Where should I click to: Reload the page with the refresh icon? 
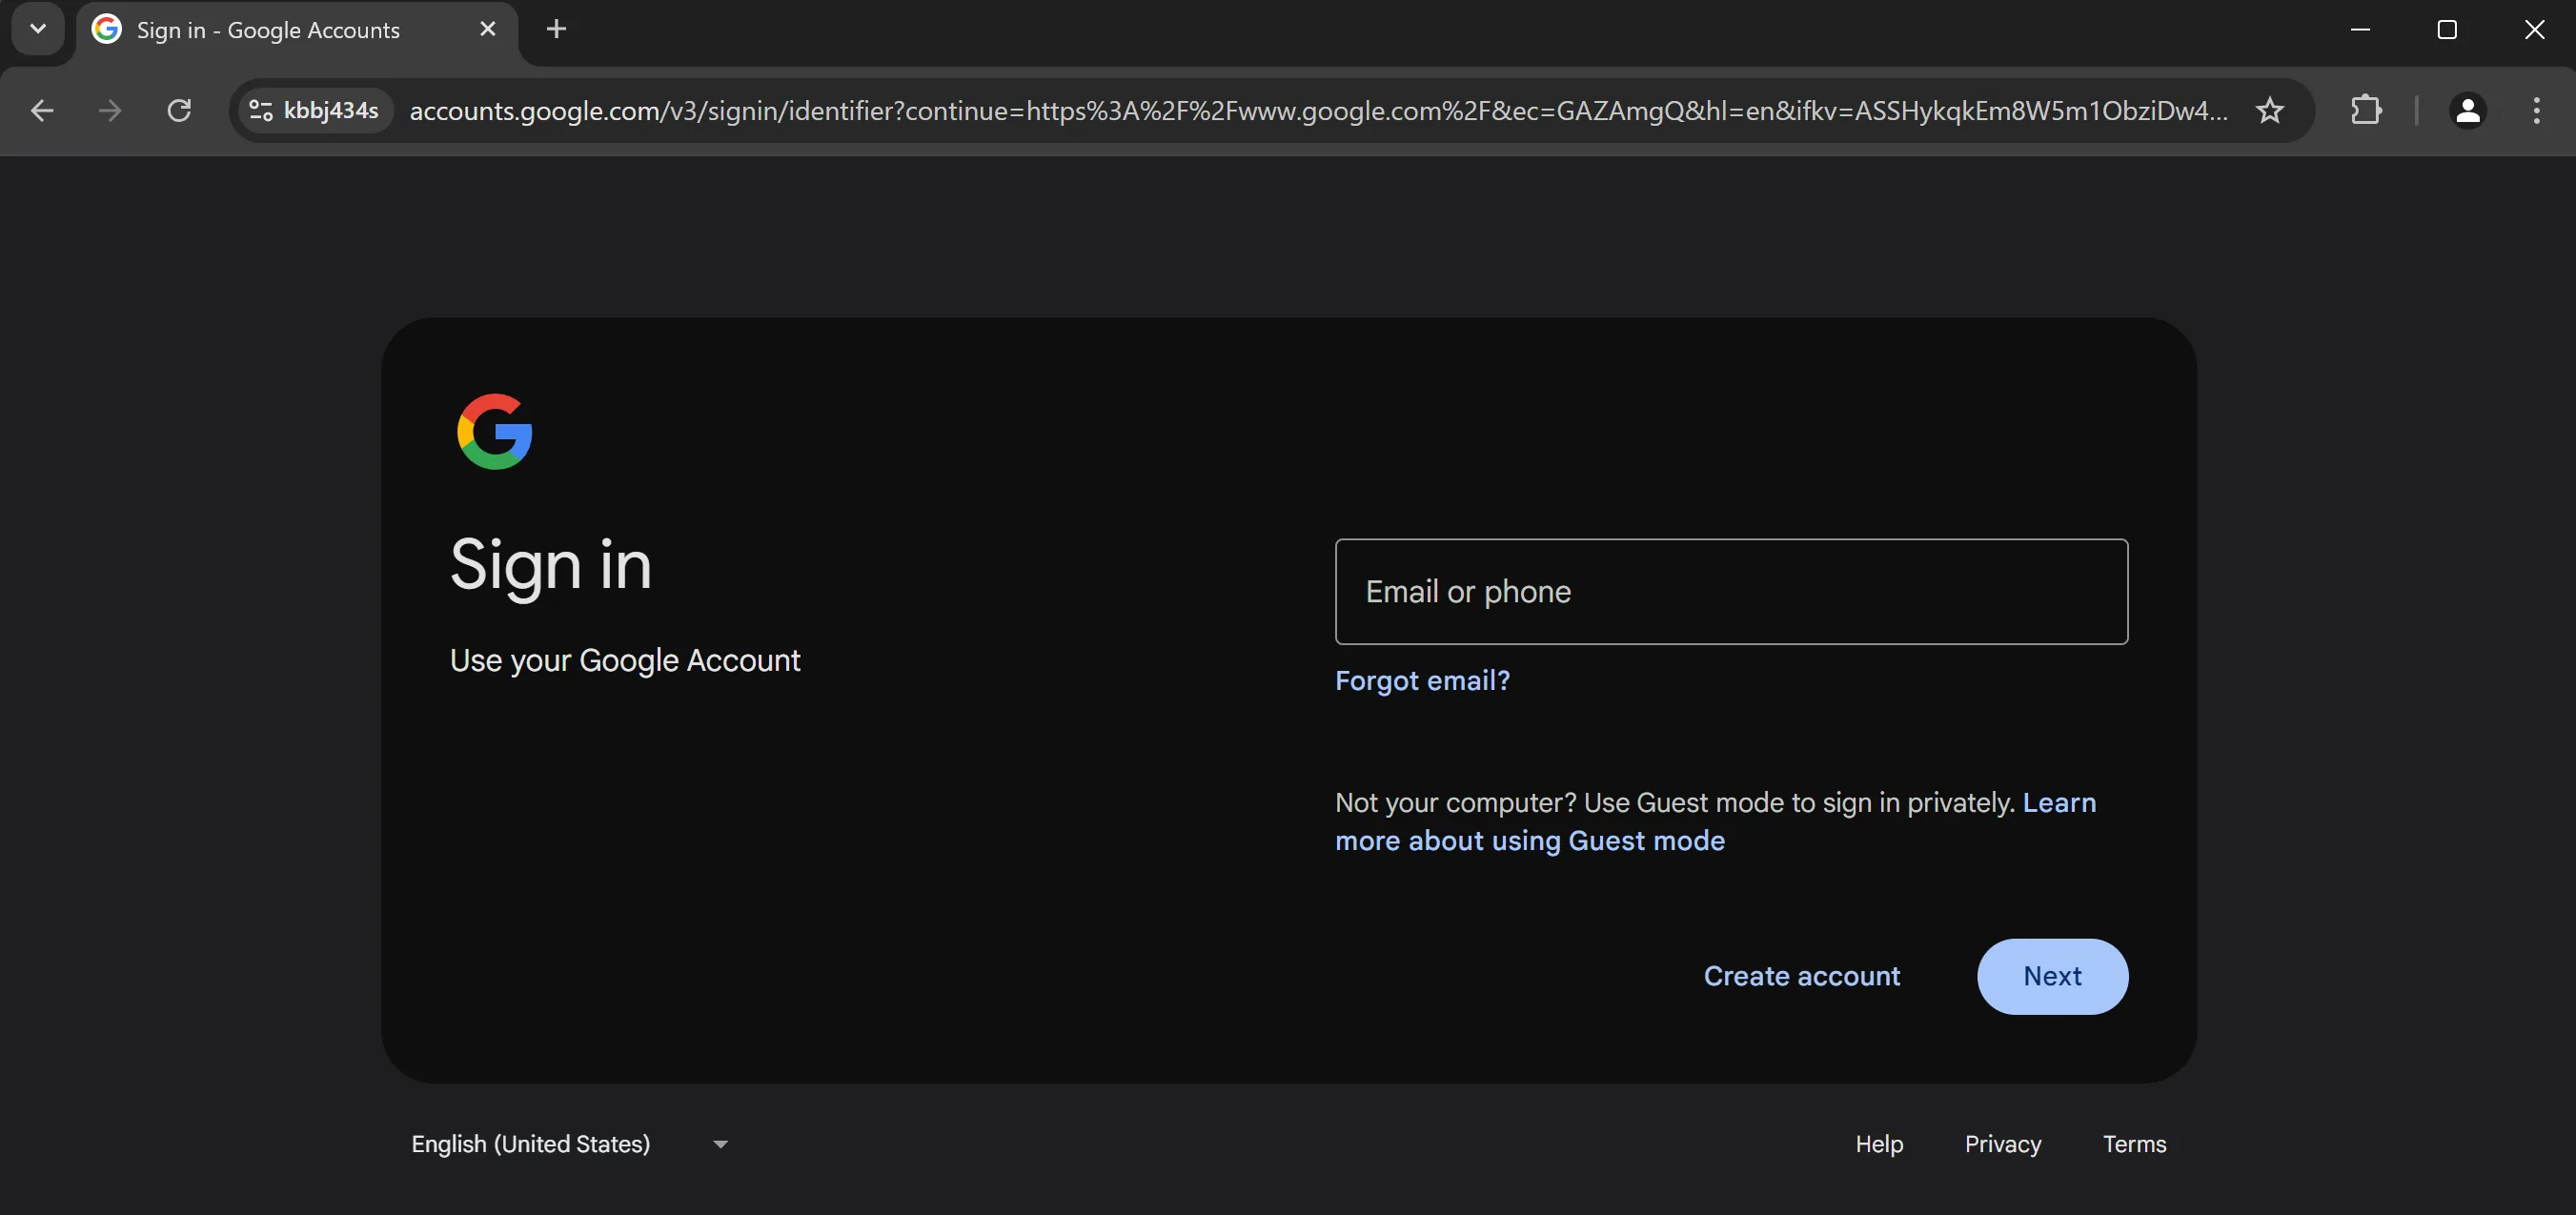[179, 110]
